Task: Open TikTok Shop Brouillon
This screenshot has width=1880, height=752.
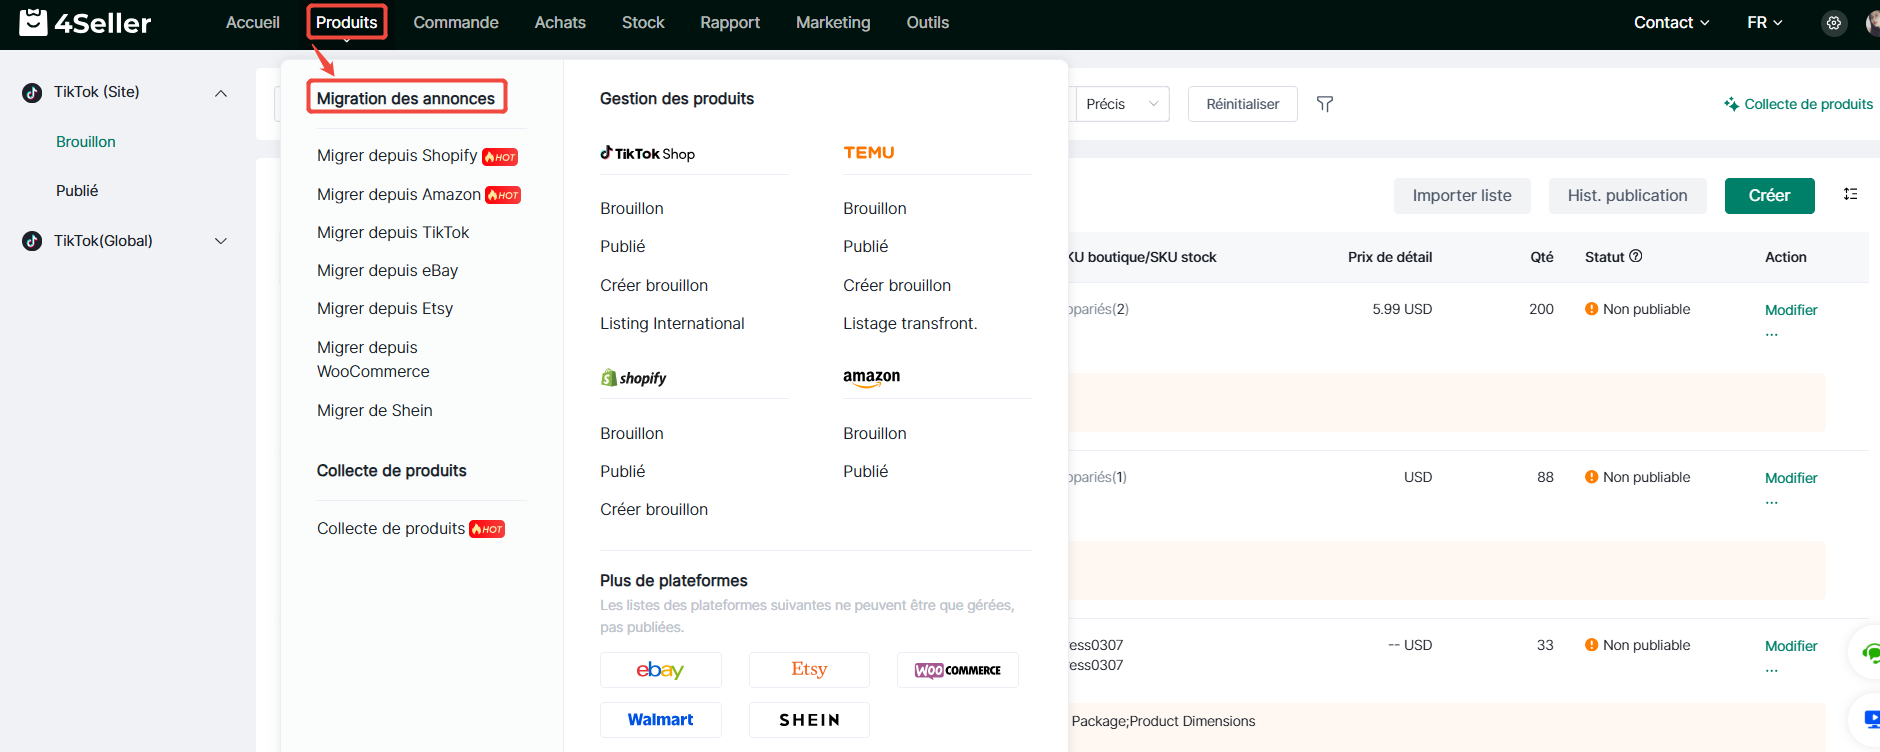Action: click(x=632, y=208)
